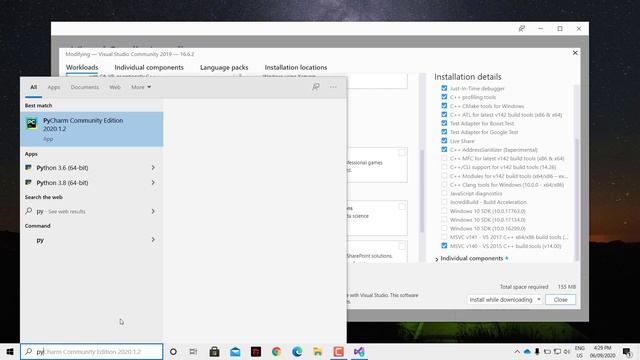This screenshot has width=640, height=360.
Task: Open the volume tray icon
Action: pyautogui.click(x=567, y=351)
